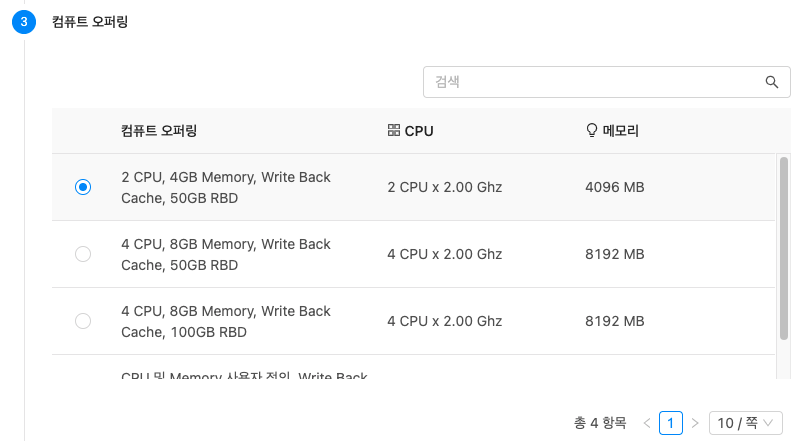Select the 2 CPU 4GB offering radio
The image size is (805, 447).
click(x=83, y=187)
